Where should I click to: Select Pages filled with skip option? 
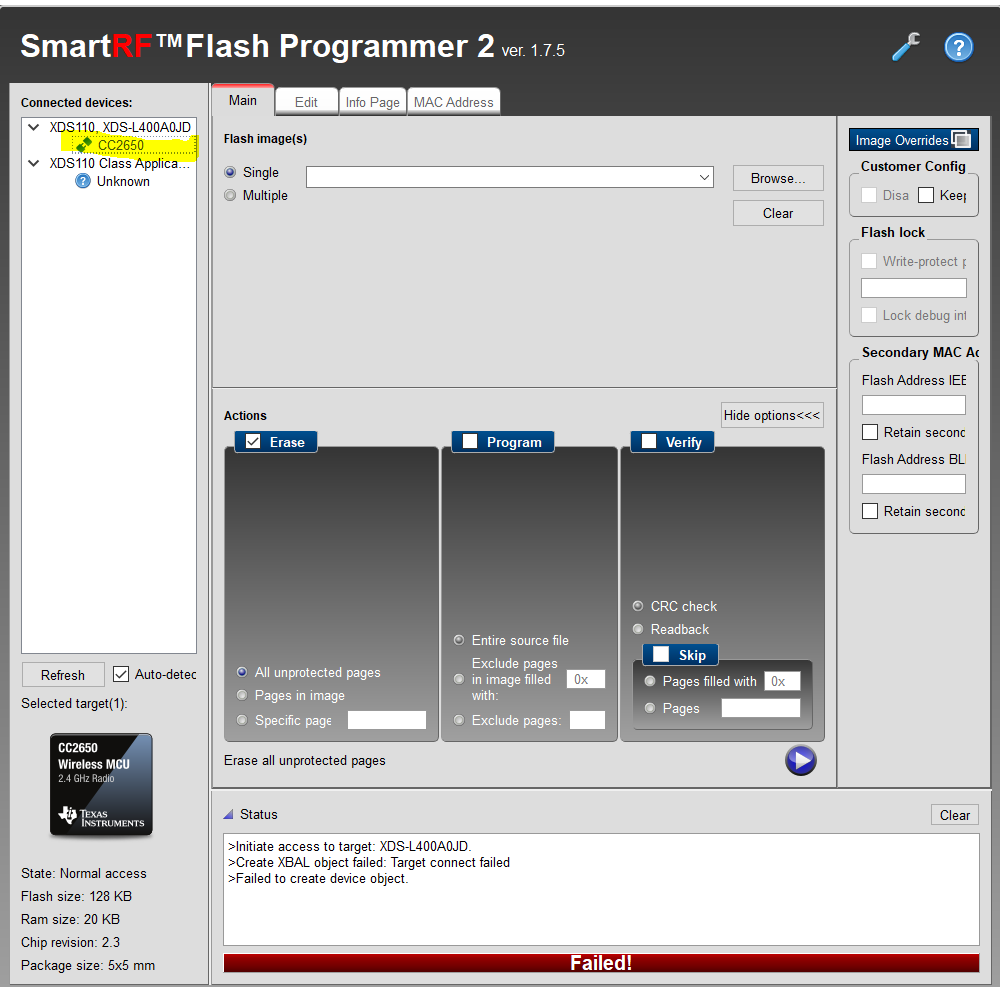(650, 681)
